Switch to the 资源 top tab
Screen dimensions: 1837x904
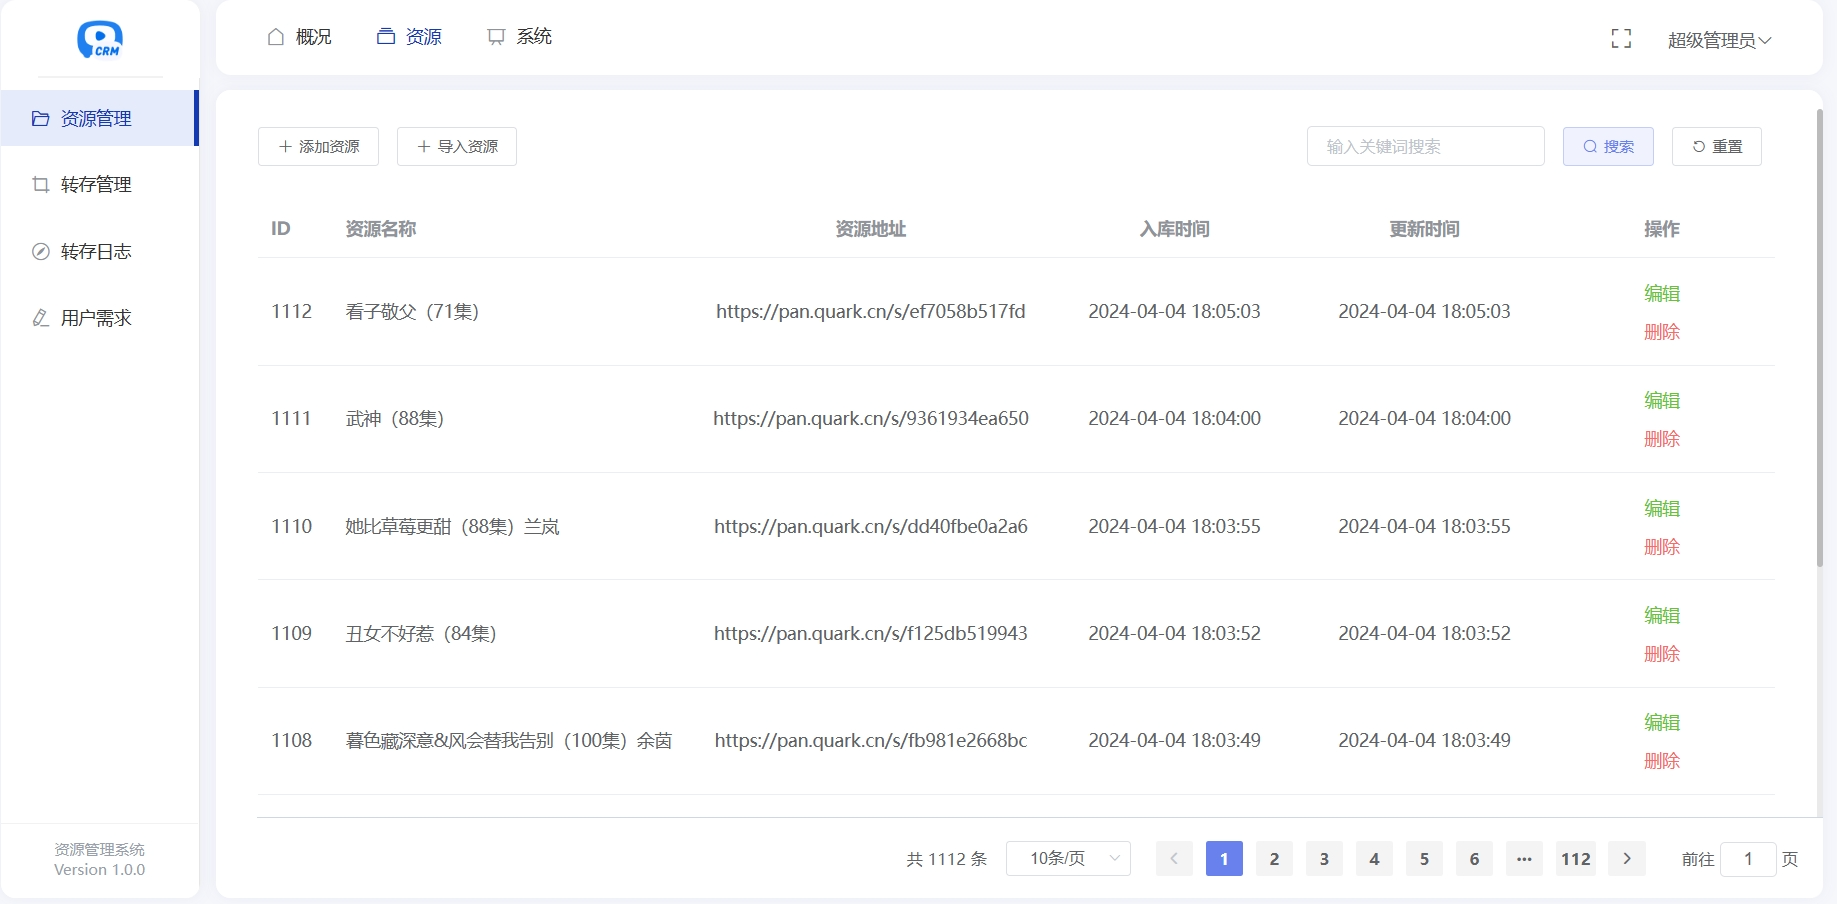[409, 37]
